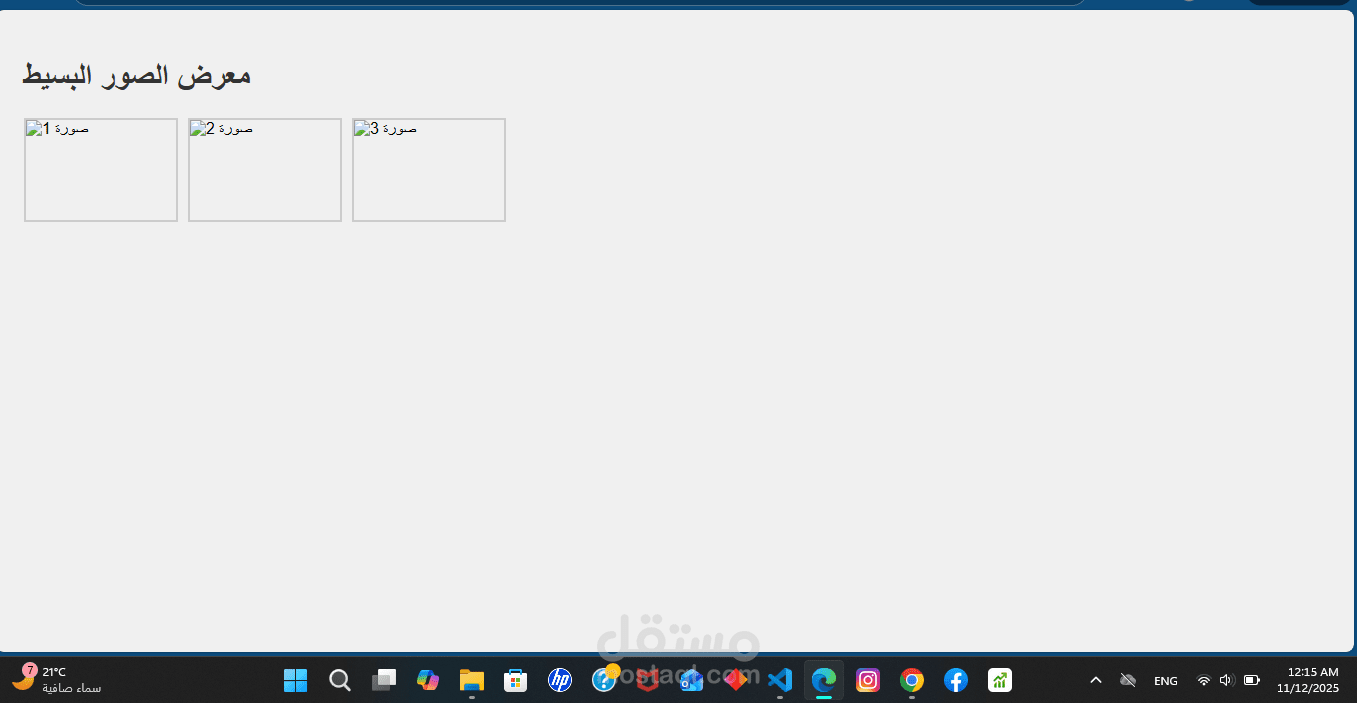Open Instagram from the taskbar

868,680
